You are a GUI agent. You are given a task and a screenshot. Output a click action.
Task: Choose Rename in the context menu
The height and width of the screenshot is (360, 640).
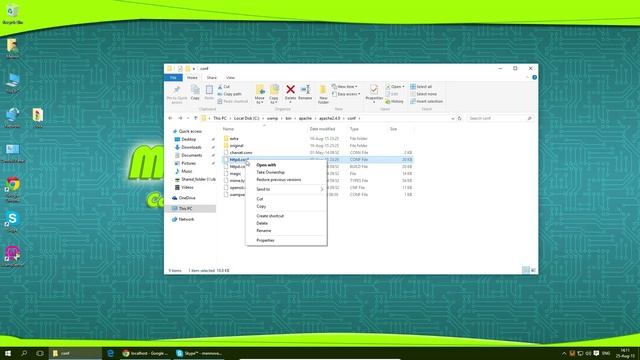click(x=264, y=231)
